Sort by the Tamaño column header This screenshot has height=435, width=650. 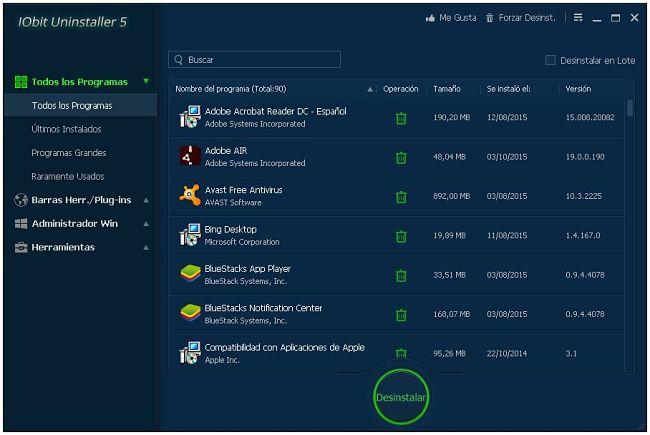click(x=447, y=89)
